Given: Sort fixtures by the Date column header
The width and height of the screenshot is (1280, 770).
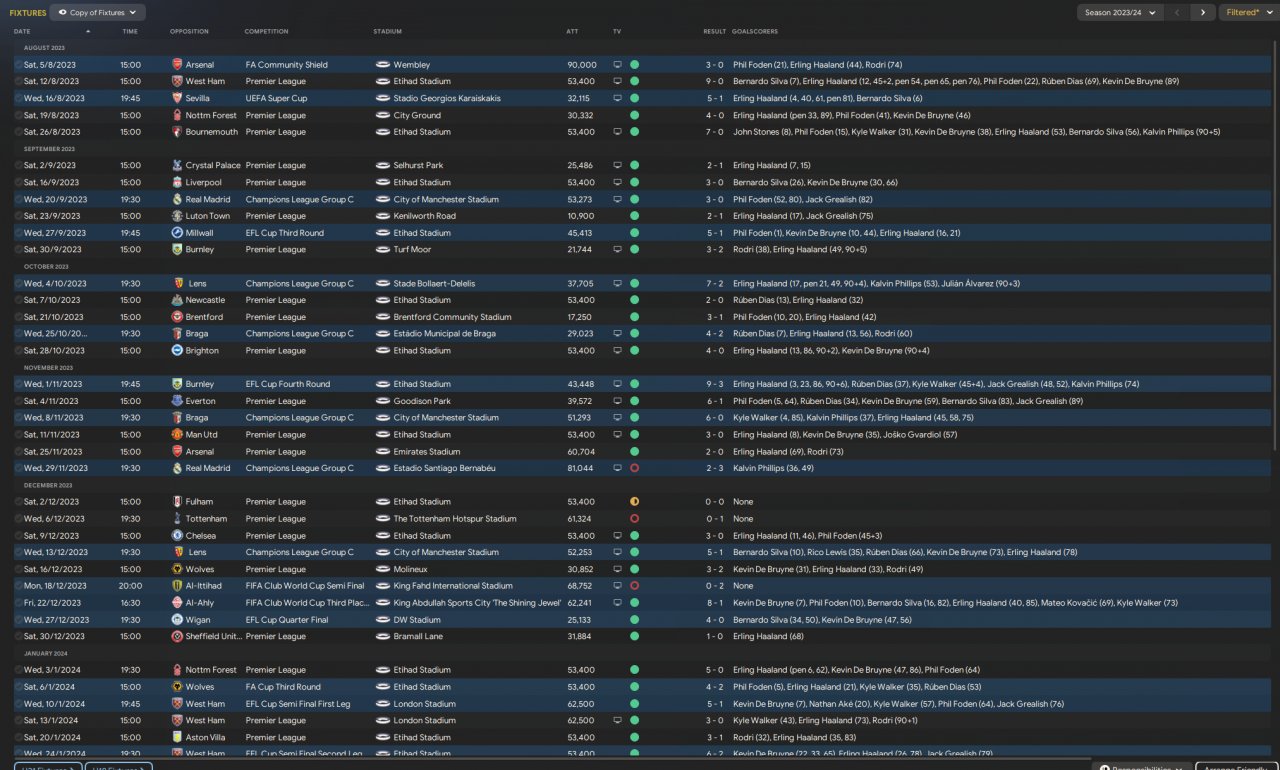Looking at the screenshot, I should pos(22,32).
